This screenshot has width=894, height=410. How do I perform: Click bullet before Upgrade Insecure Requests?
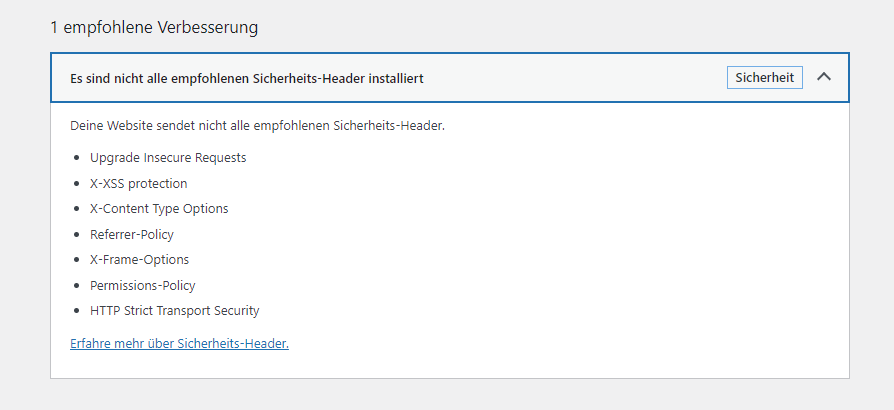pos(77,158)
